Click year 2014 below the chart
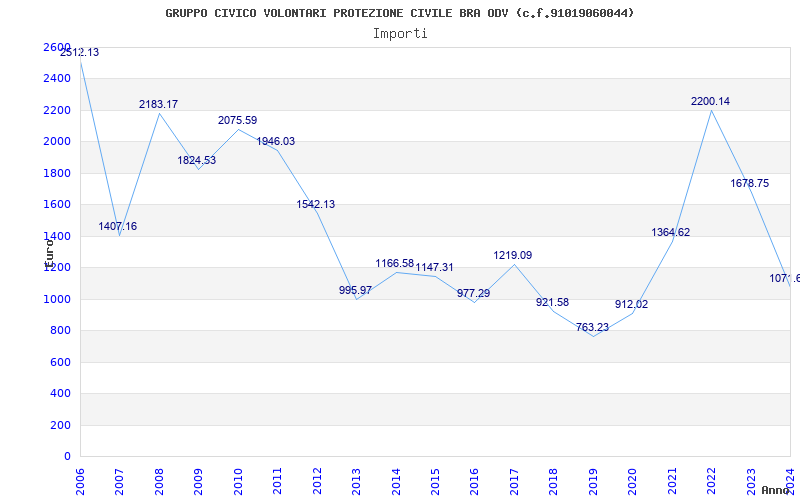 point(396,482)
